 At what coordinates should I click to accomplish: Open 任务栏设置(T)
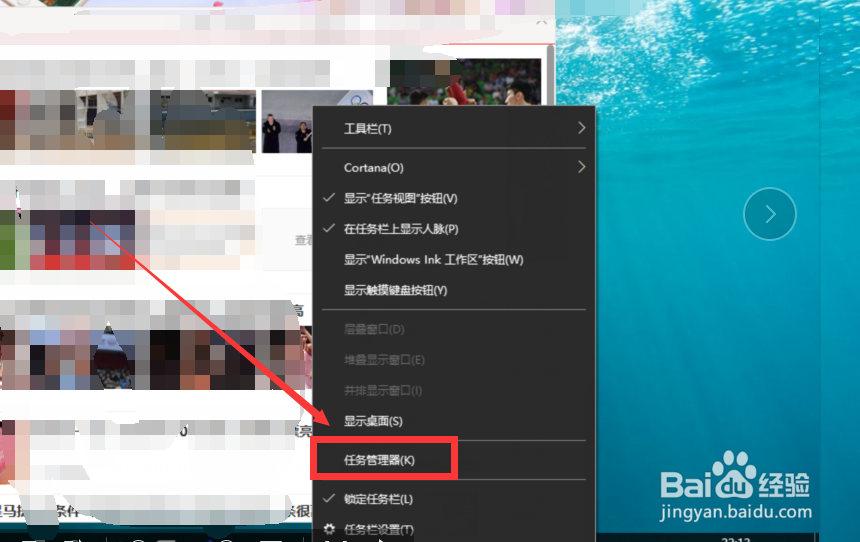[454, 529]
